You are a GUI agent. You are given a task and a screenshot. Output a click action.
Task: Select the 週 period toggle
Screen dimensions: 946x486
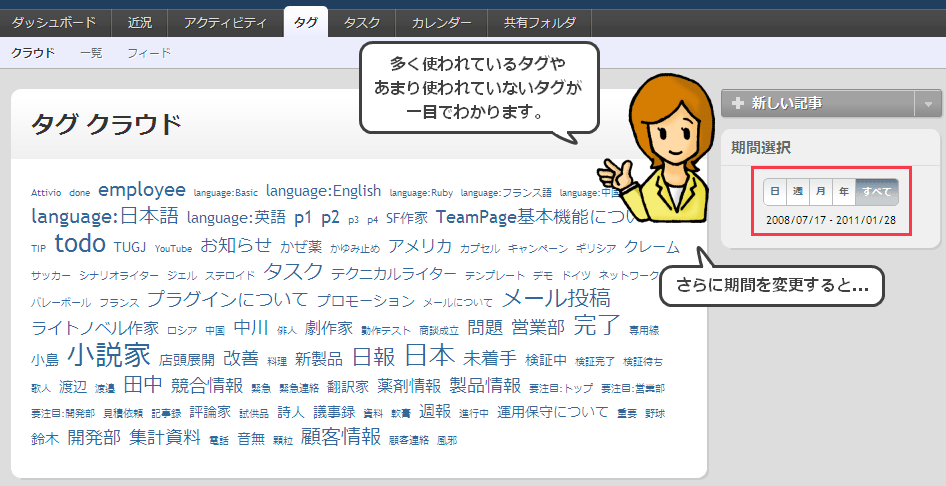[x=797, y=191]
